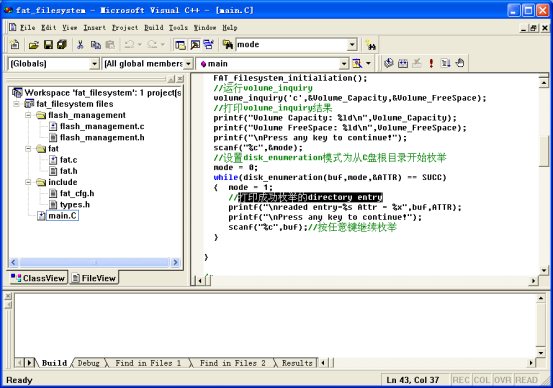Click the OVR indicator in status bar
This screenshot has width=553, height=388.
click(x=503, y=380)
